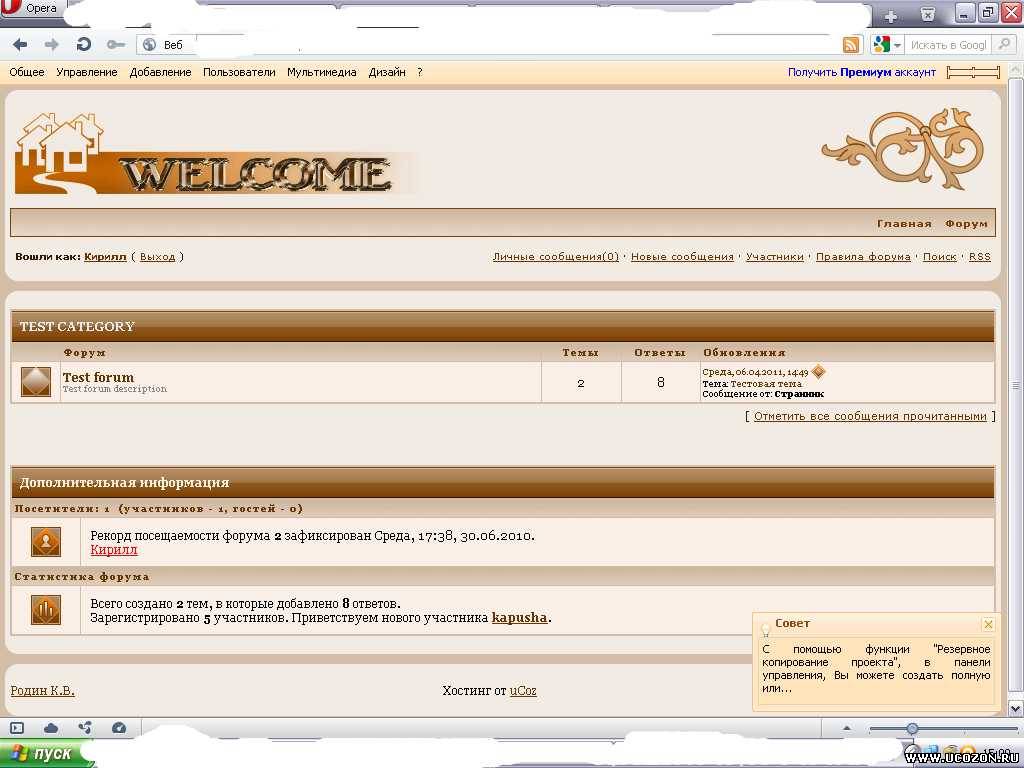Open the uCoz hosting link
This screenshot has width=1024, height=768.
click(x=523, y=690)
